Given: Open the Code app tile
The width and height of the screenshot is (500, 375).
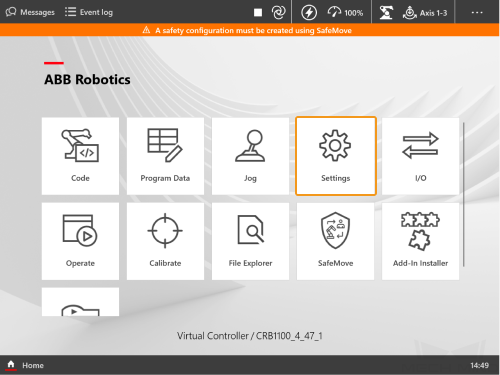Looking at the screenshot, I should click(80, 156).
